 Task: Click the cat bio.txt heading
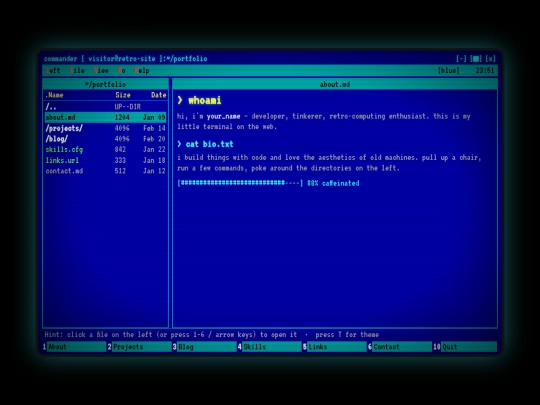[205, 144]
